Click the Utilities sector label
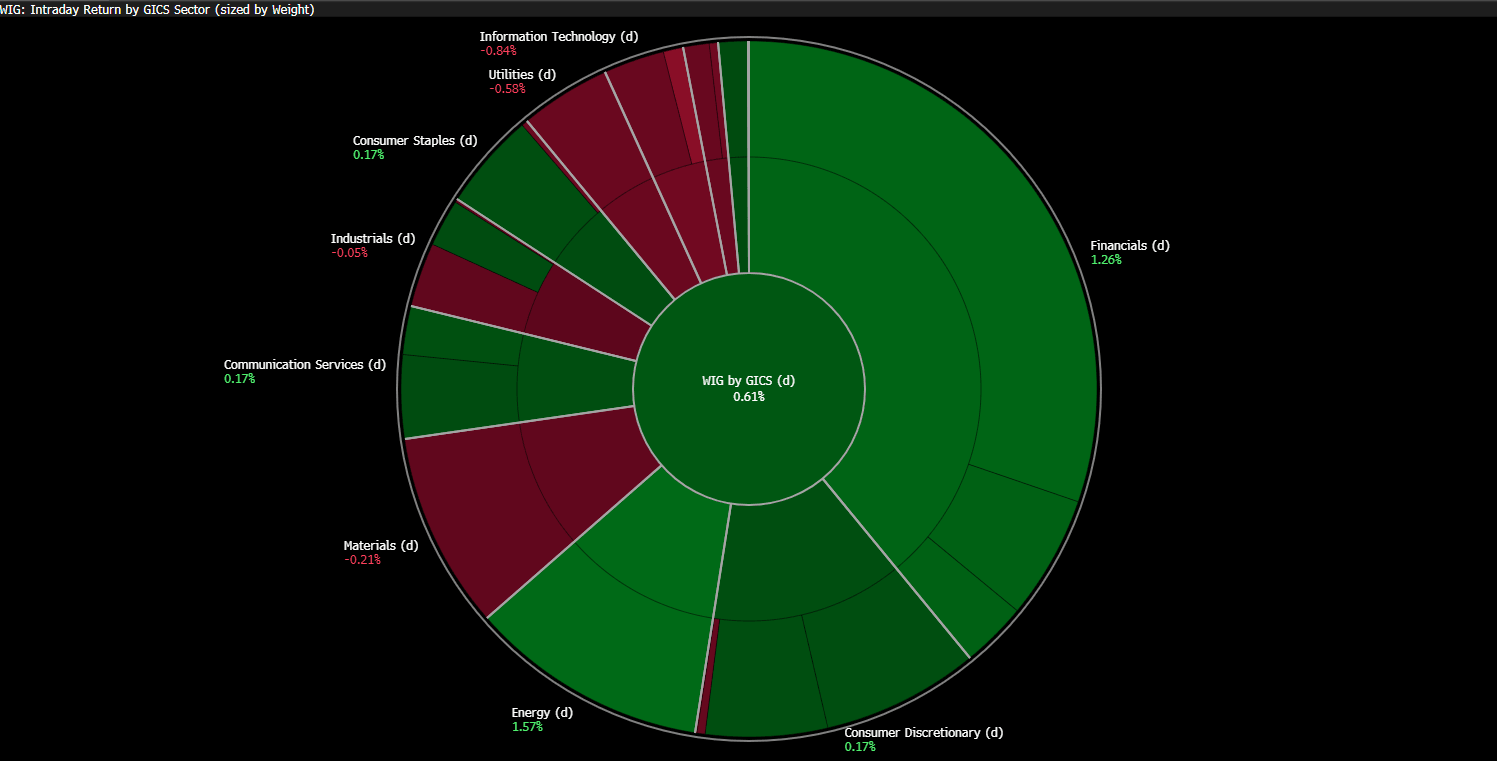The image size is (1497, 761). pyautogui.click(x=522, y=75)
